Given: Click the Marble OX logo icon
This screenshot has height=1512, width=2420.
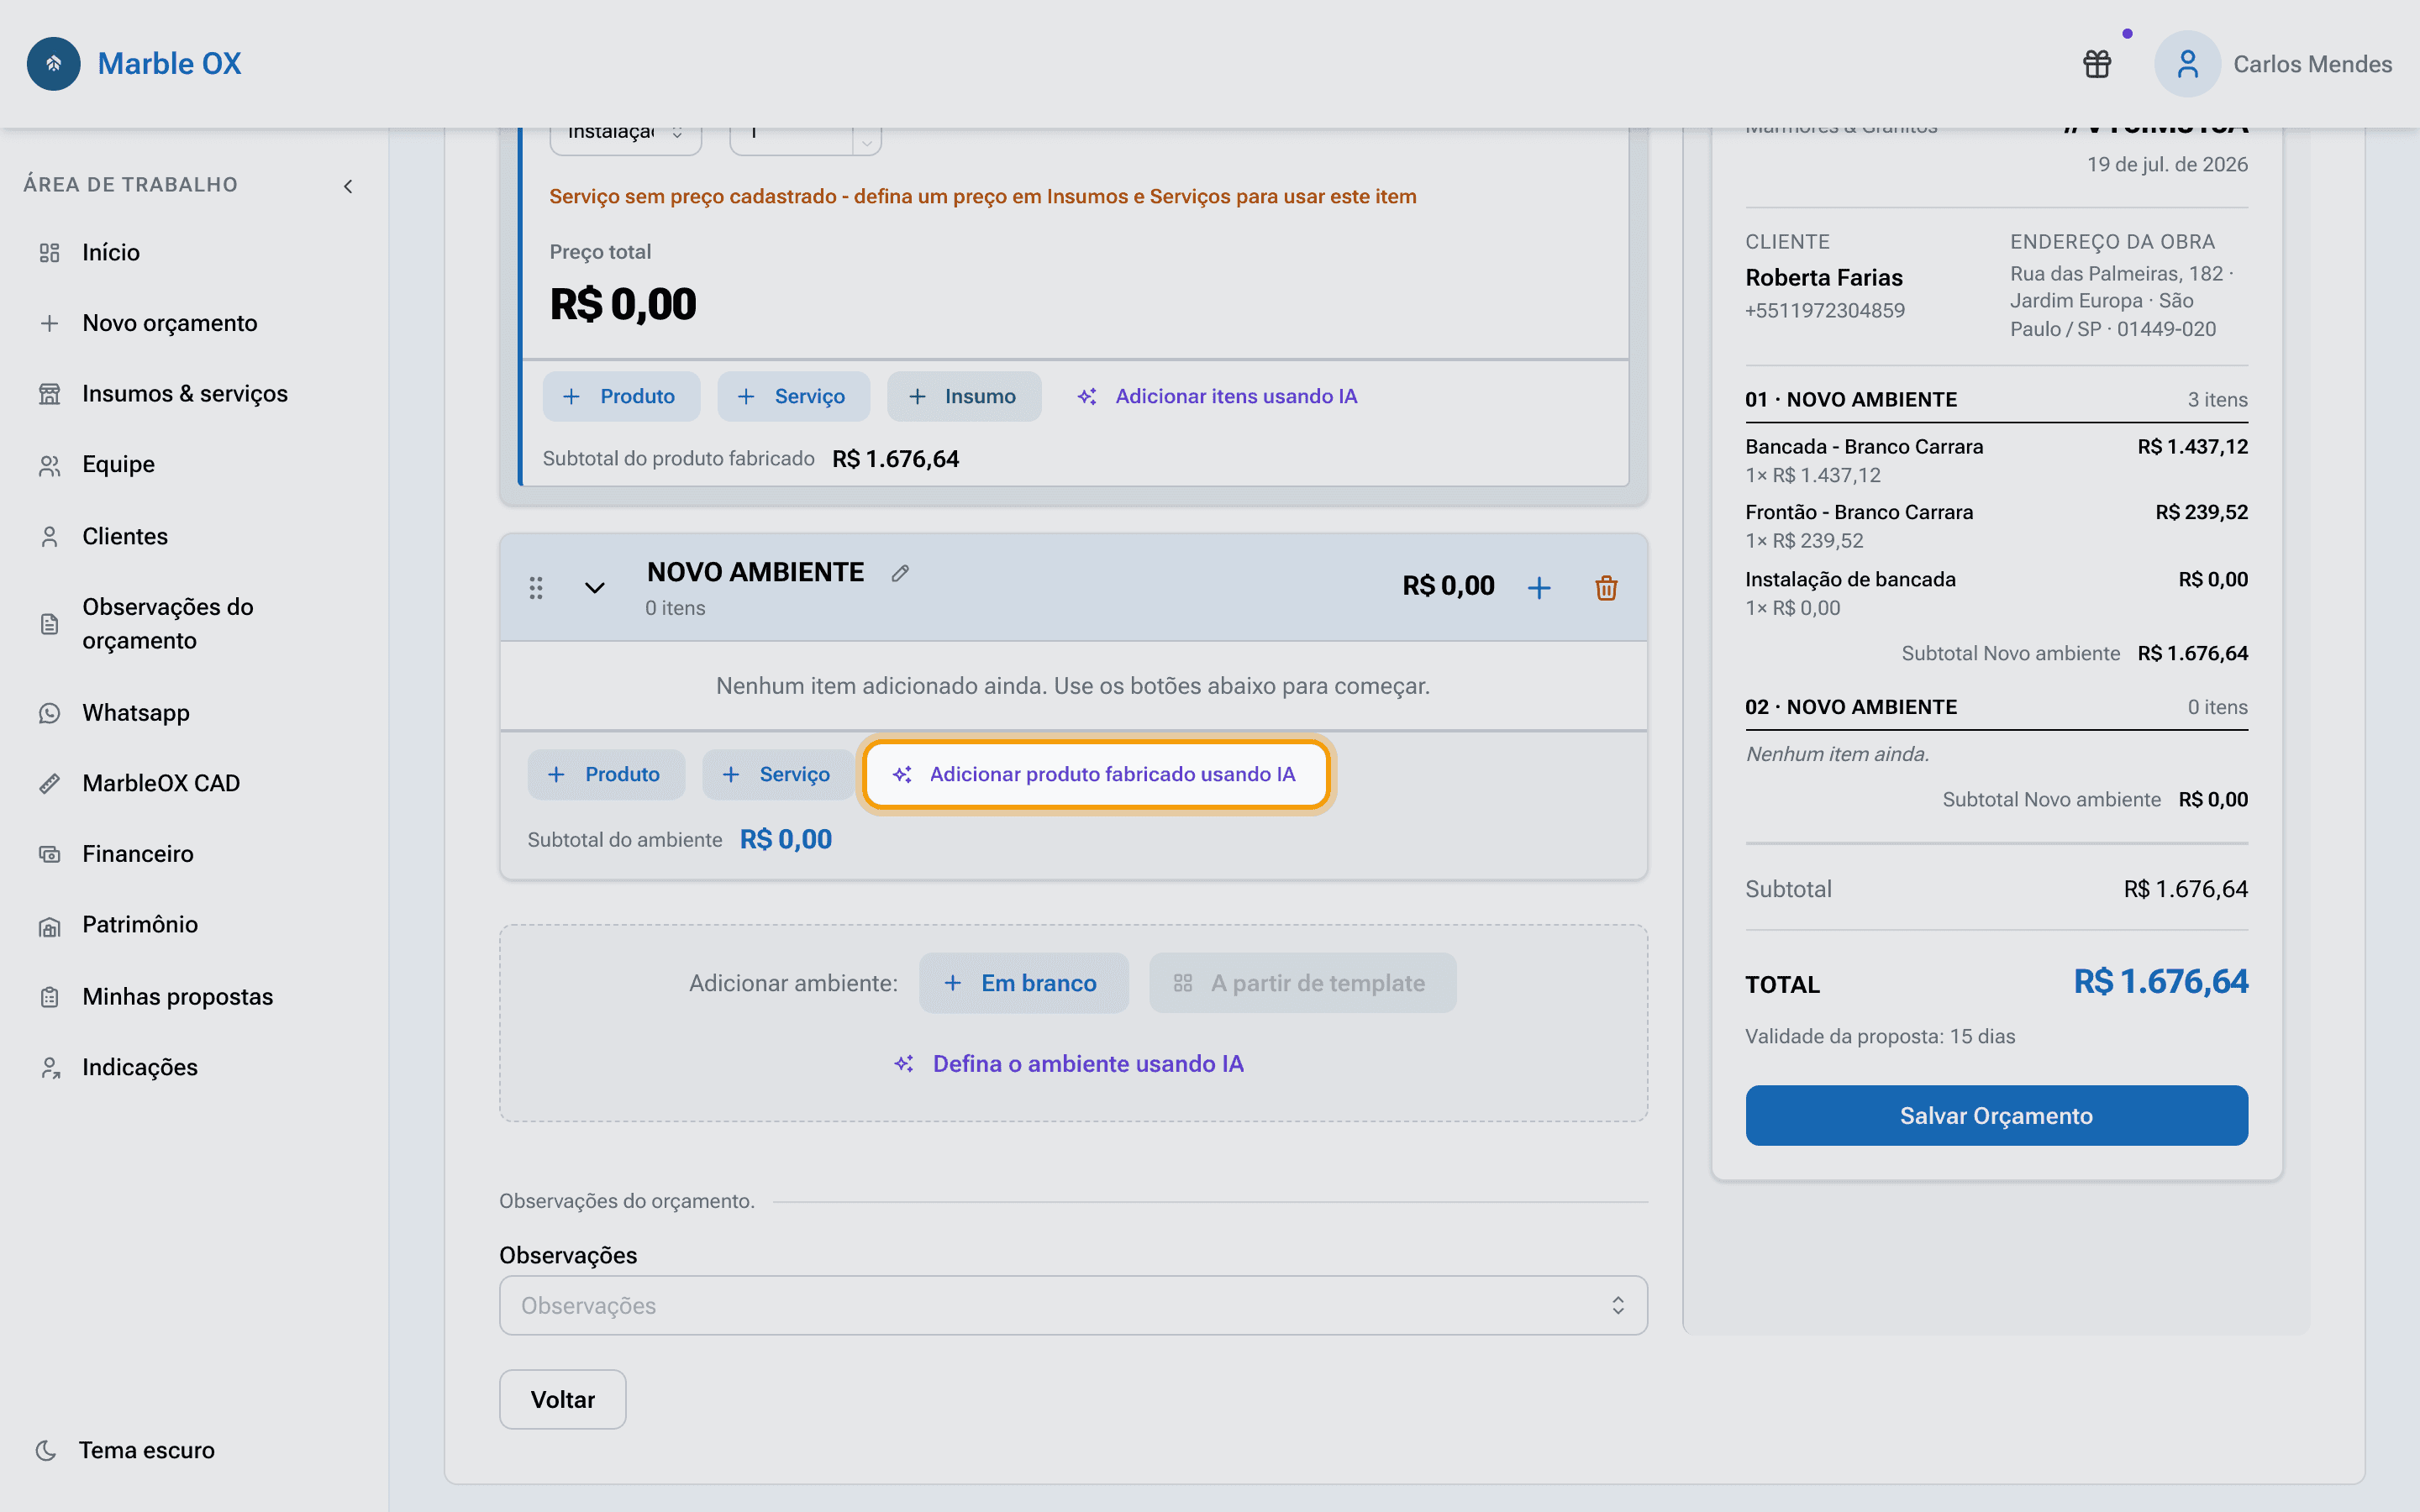Looking at the screenshot, I should point(54,63).
